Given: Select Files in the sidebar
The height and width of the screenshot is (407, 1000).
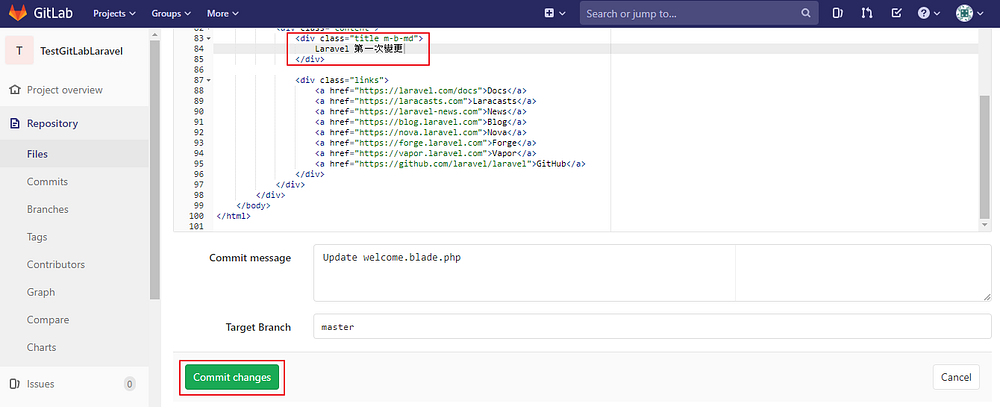Looking at the screenshot, I should [x=37, y=154].
